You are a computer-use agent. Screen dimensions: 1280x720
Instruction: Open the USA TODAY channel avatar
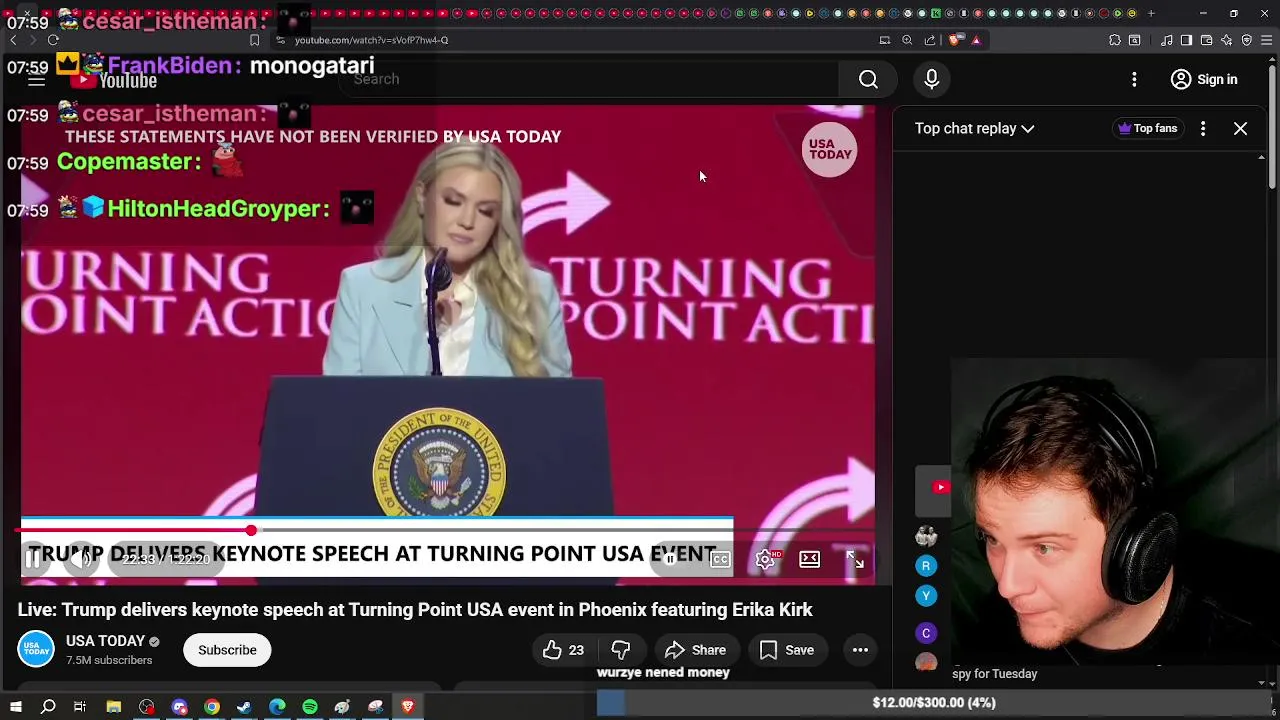tap(36, 650)
